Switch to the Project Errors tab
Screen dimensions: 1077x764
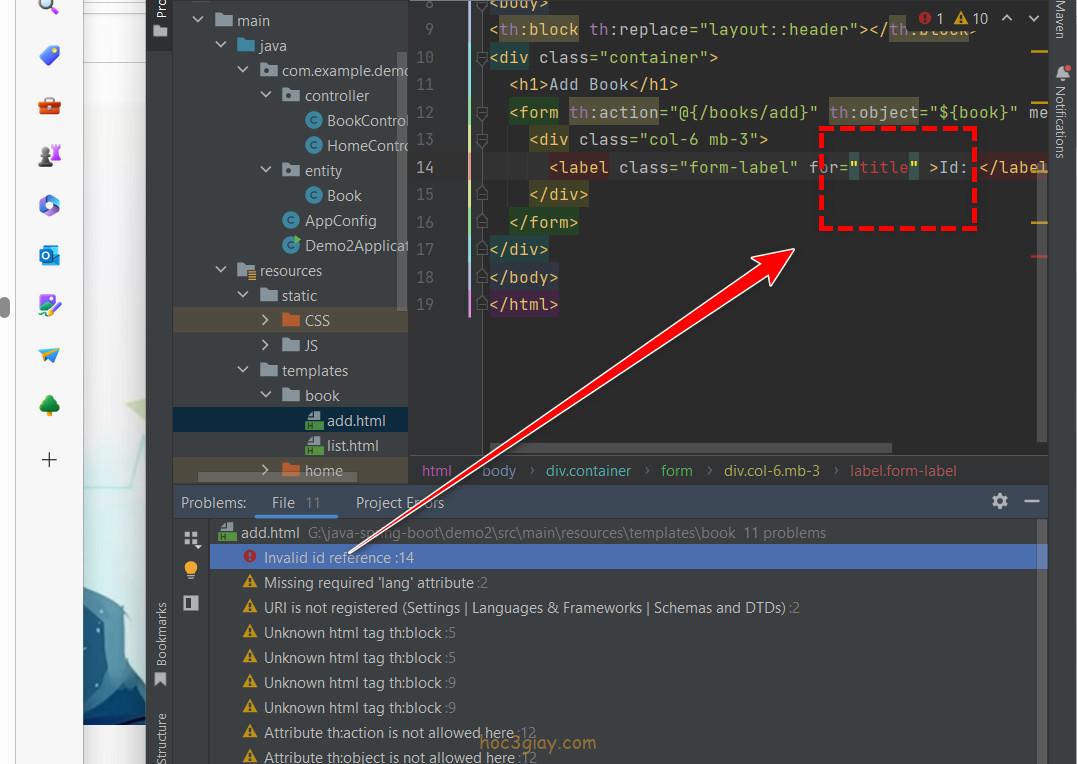(x=399, y=503)
